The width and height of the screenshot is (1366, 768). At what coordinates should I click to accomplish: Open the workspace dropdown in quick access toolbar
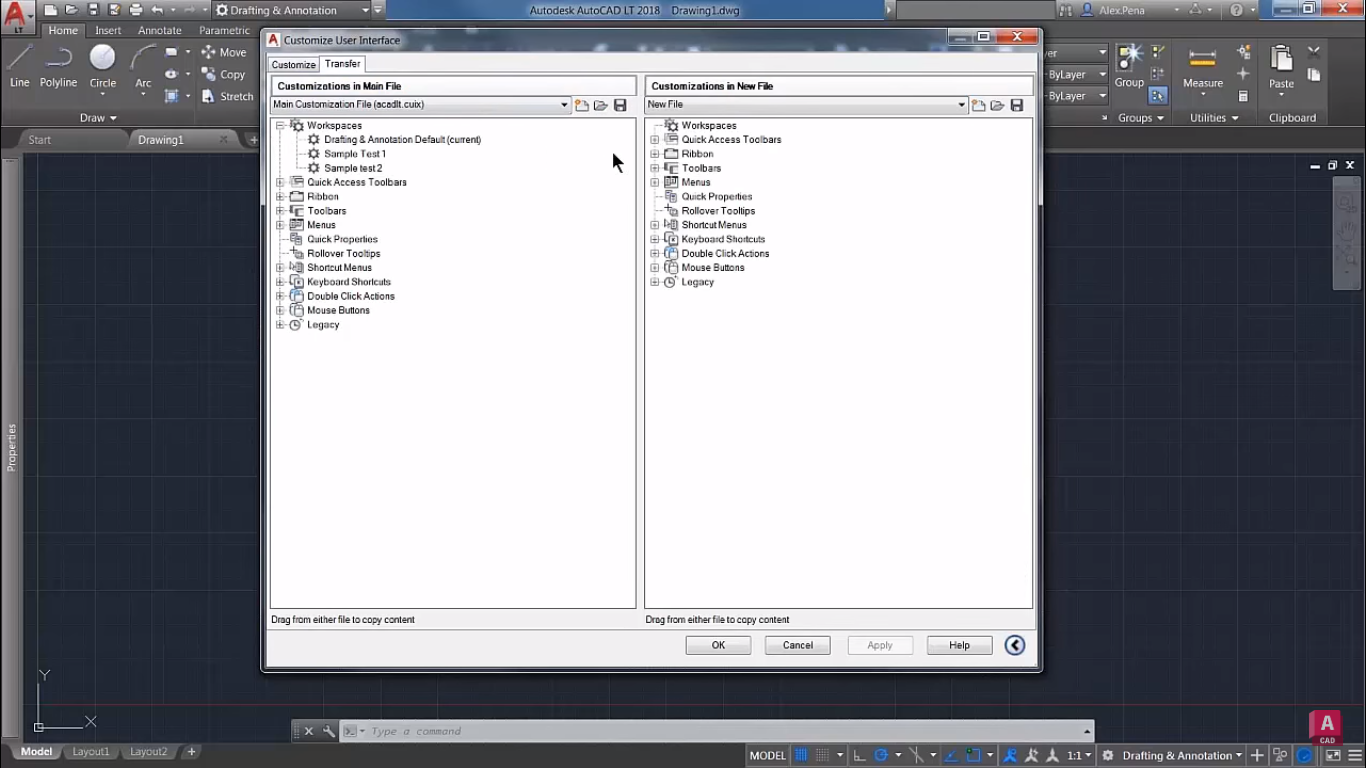point(292,10)
